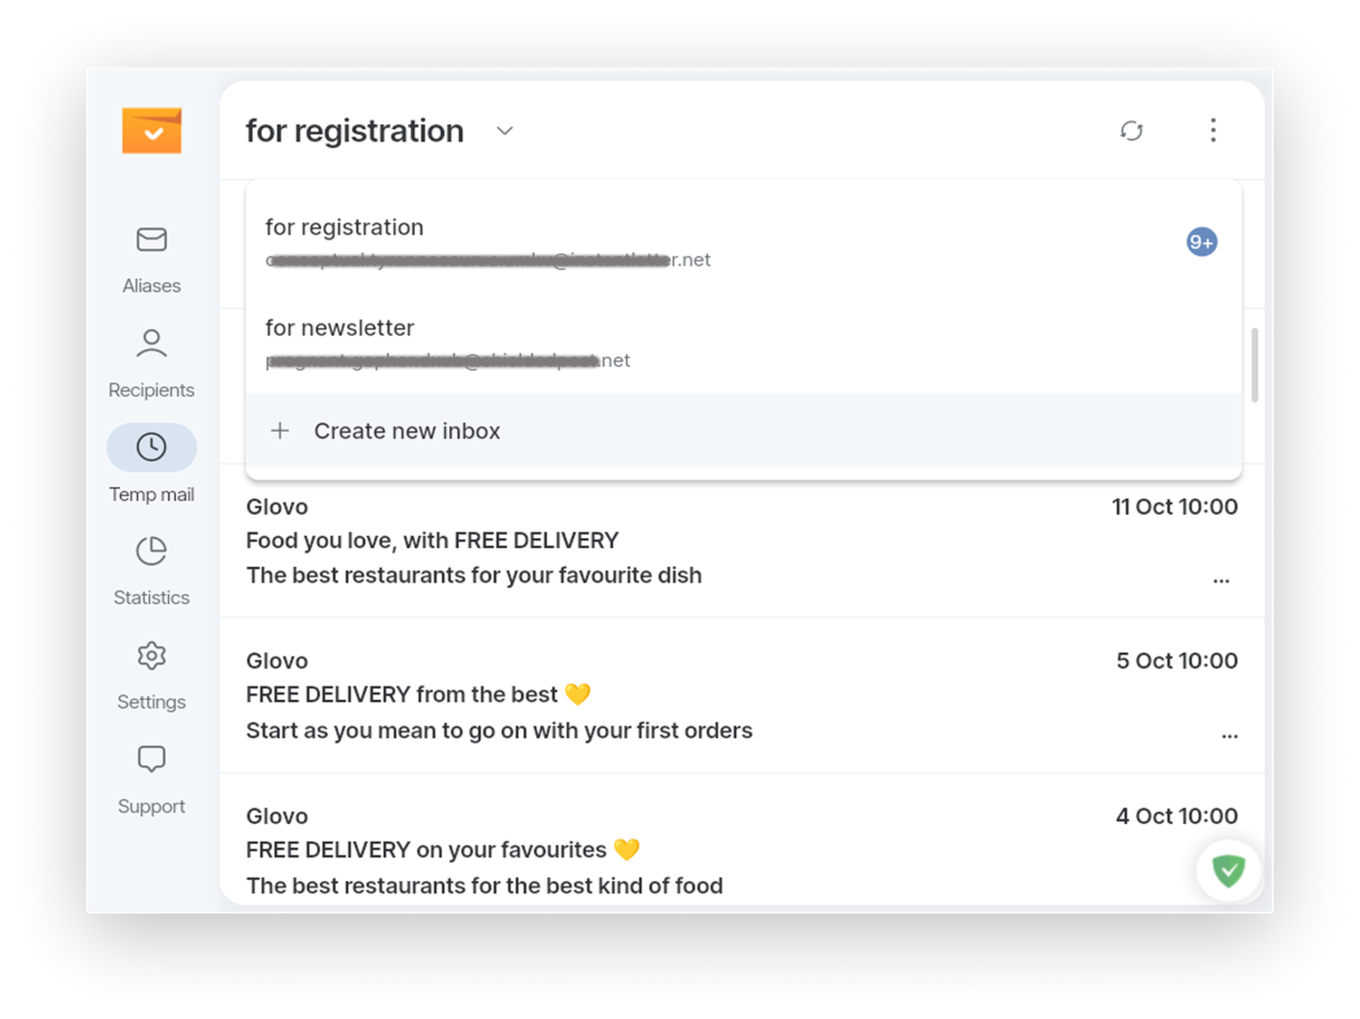Click the vertical scrollbar thumb

[1254, 365]
